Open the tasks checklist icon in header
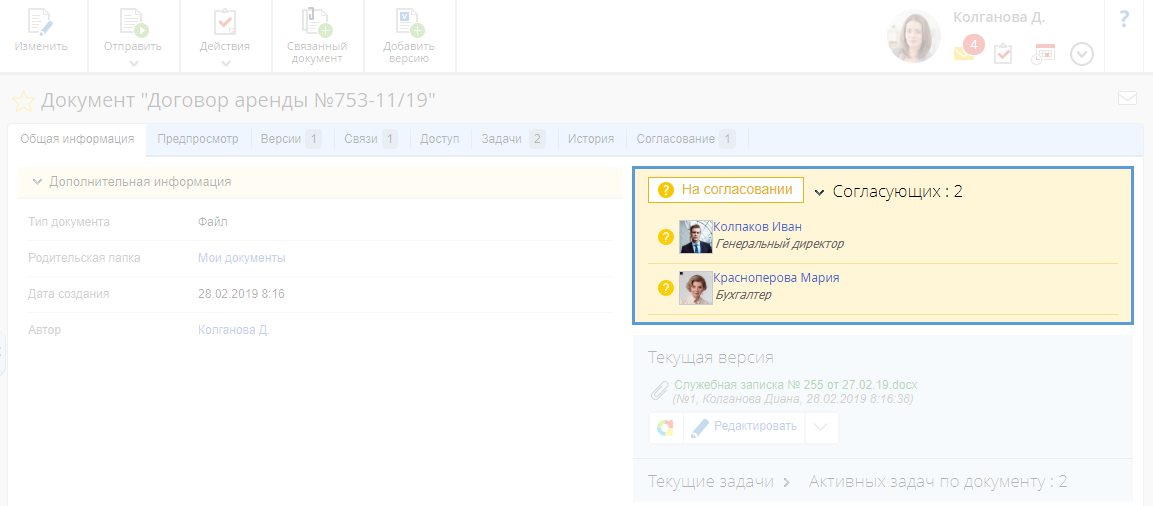This screenshot has width=1153, height=506. 1003,54
